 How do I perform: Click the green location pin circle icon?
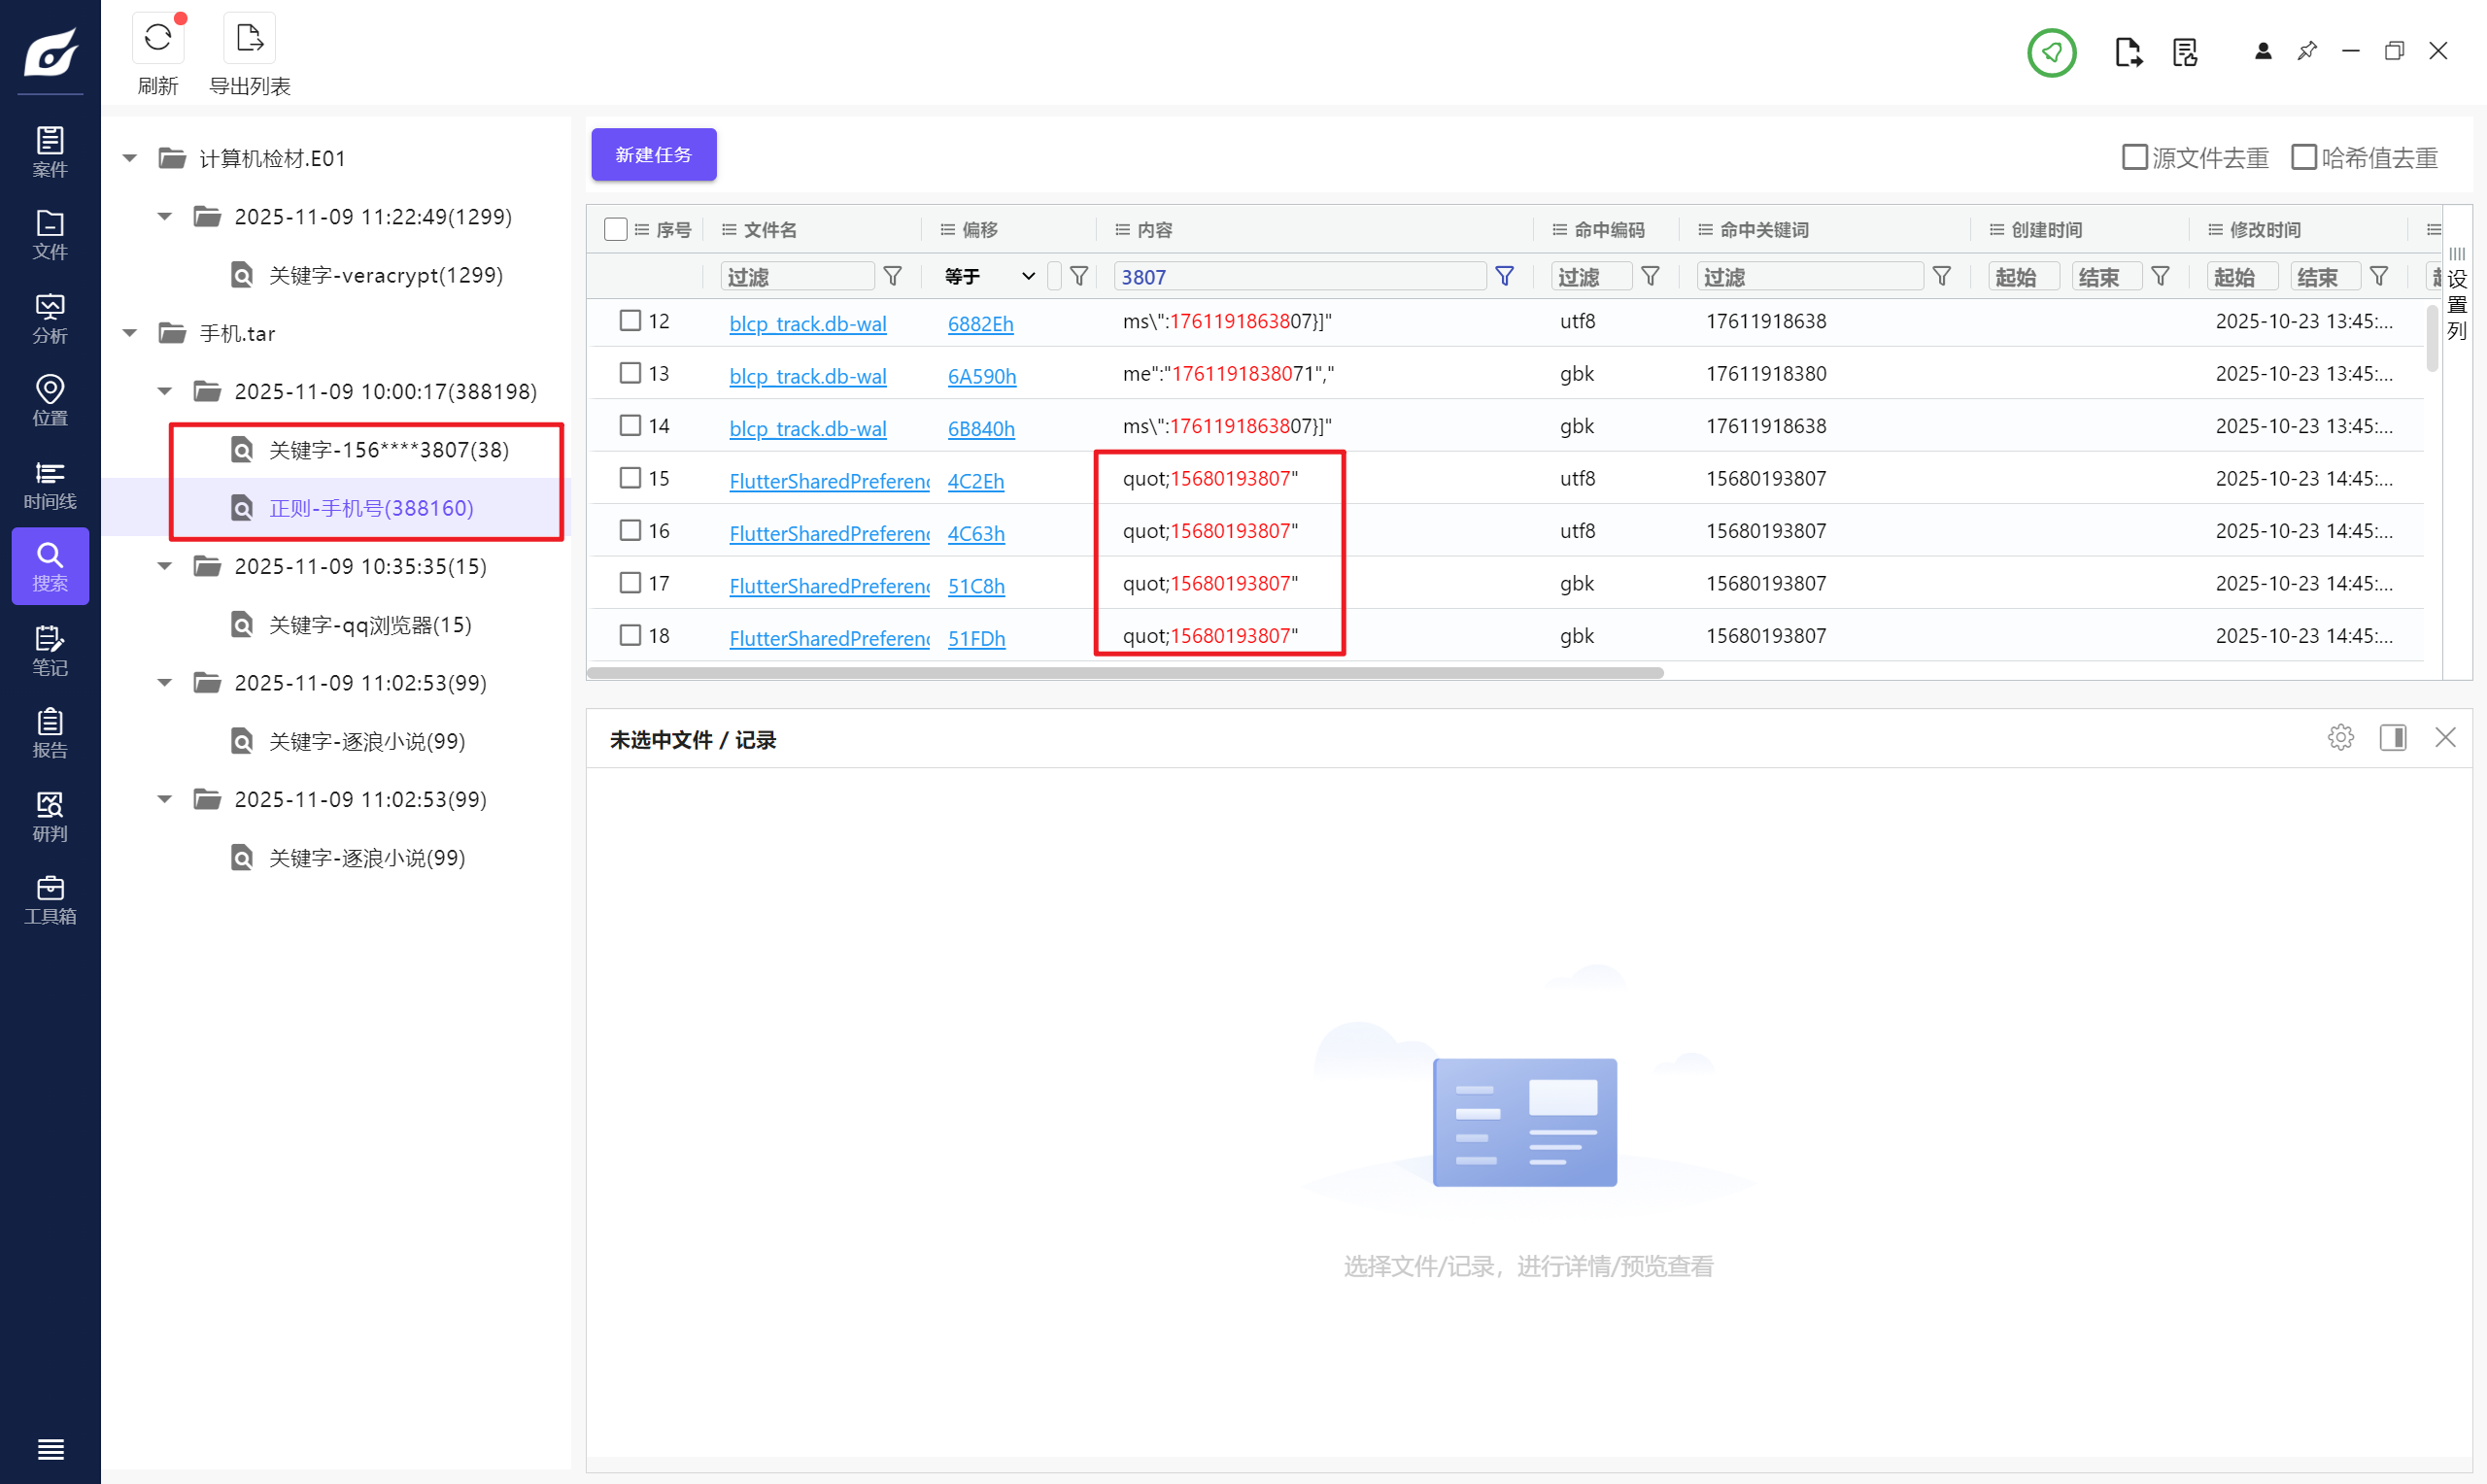(x=2051, y=52)
